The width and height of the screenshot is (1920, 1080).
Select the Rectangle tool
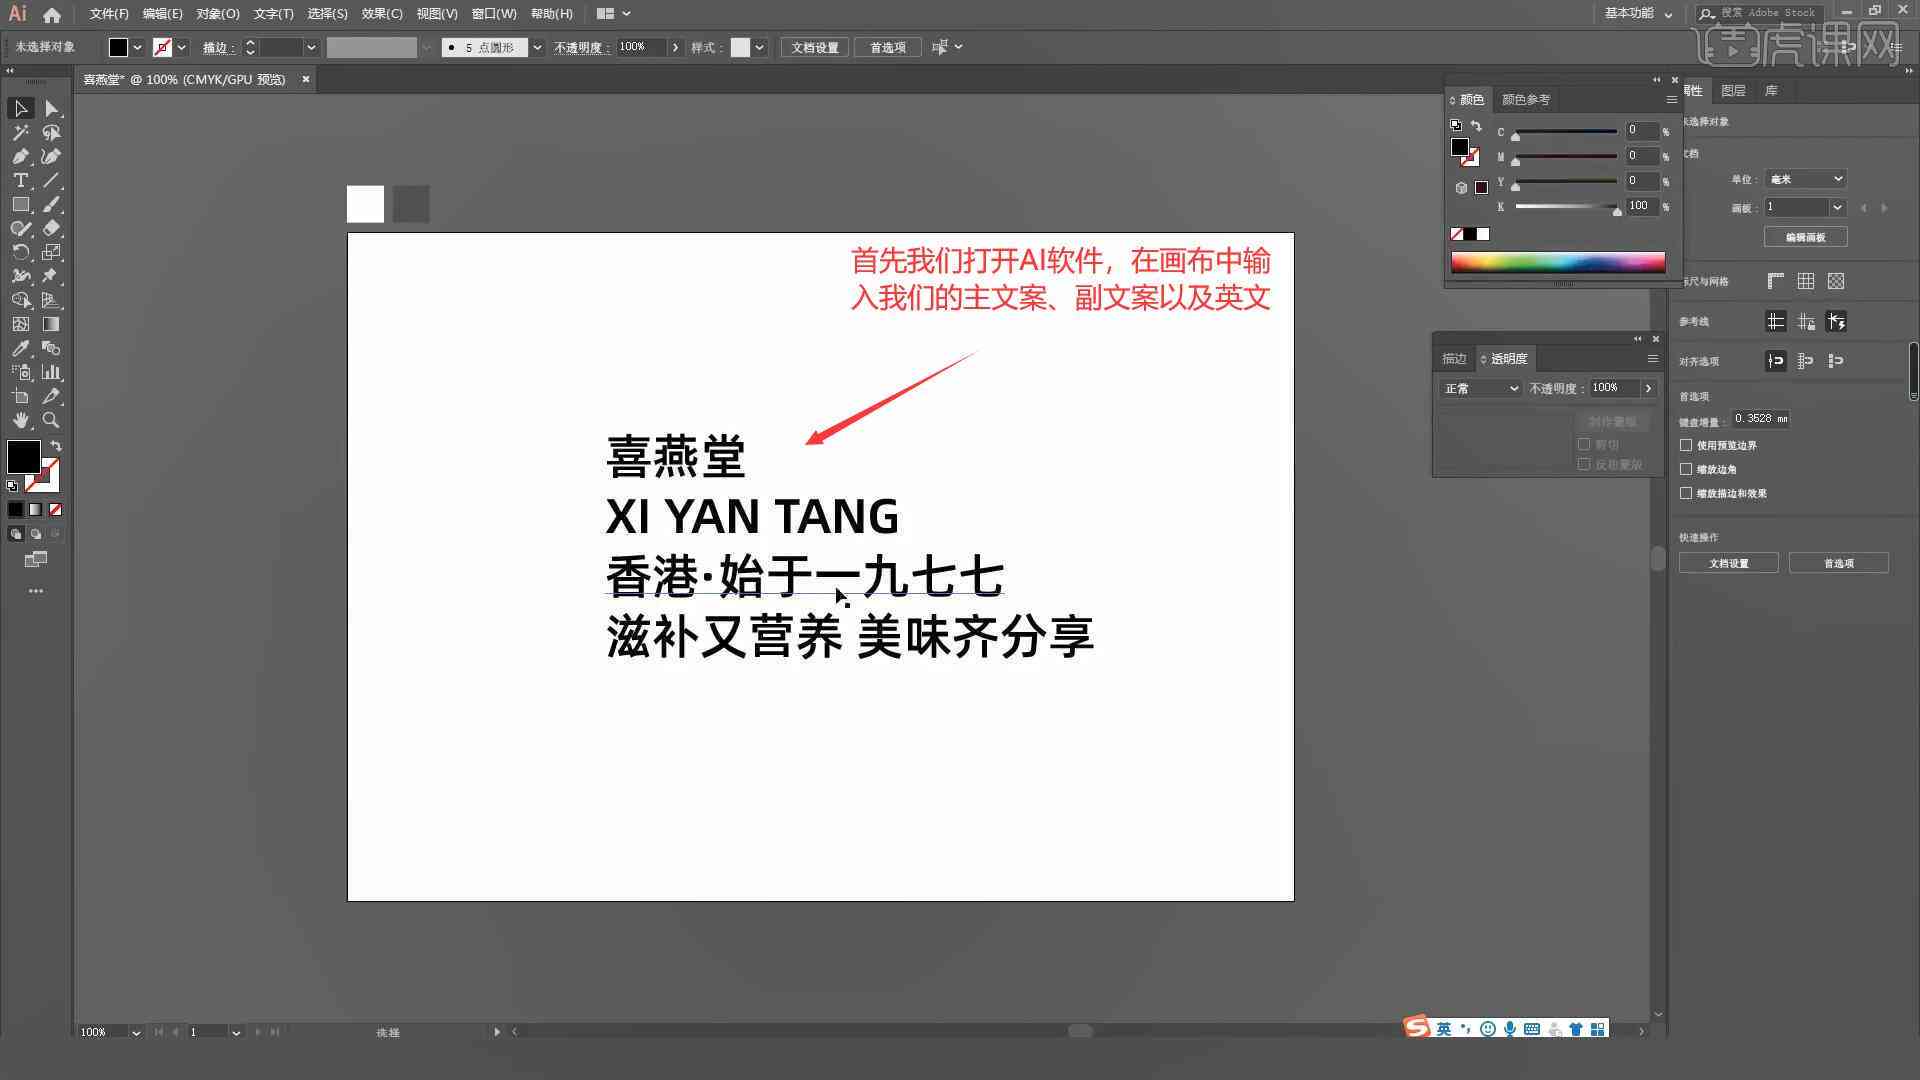pos(20,204)
